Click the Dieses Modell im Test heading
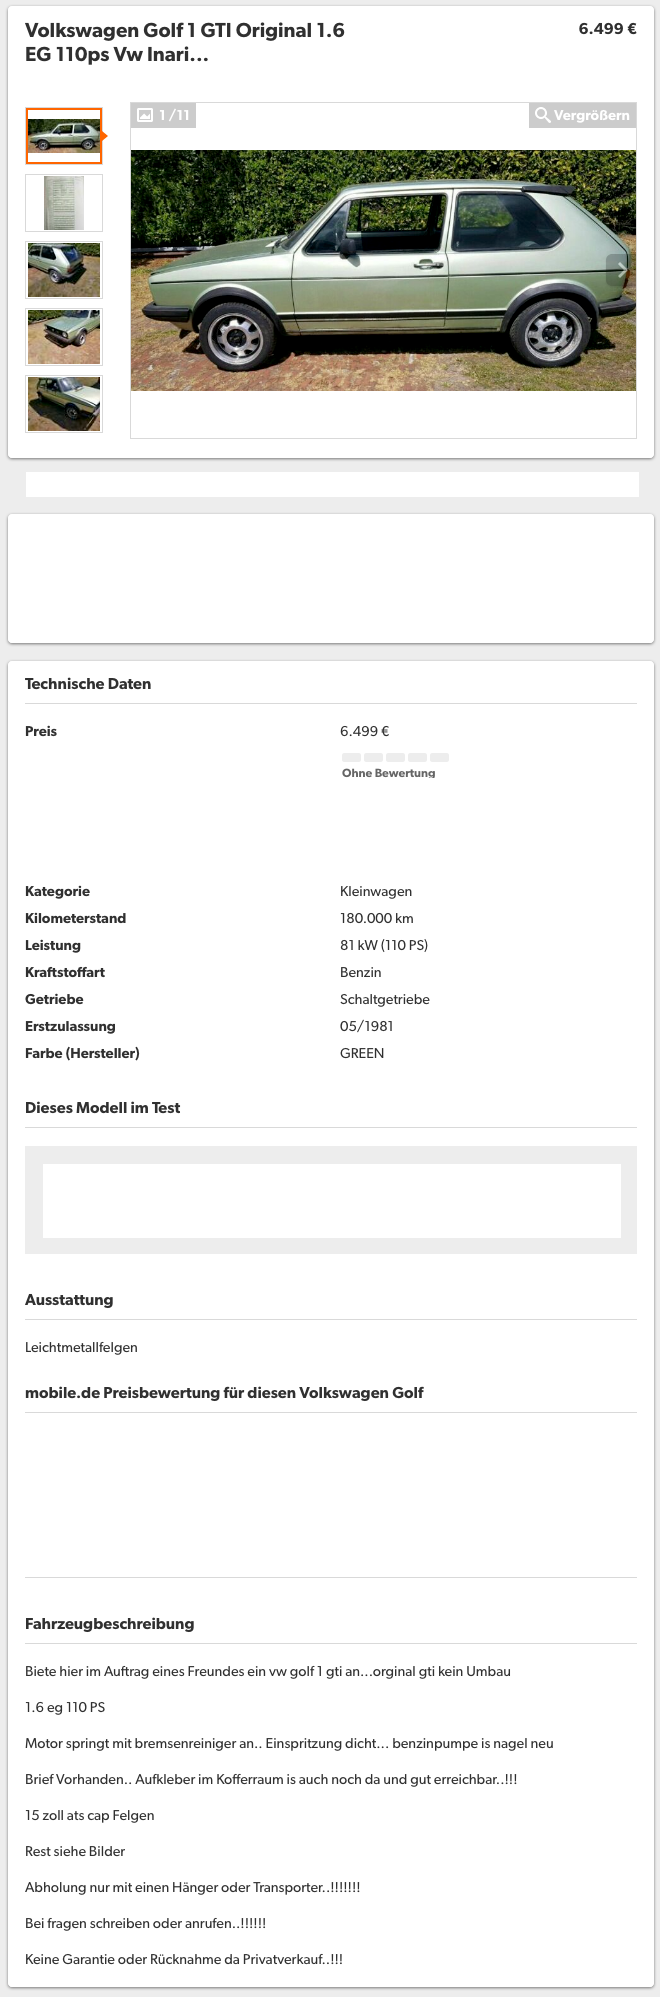This screenshot has width=660, height=1997. 103,1108
